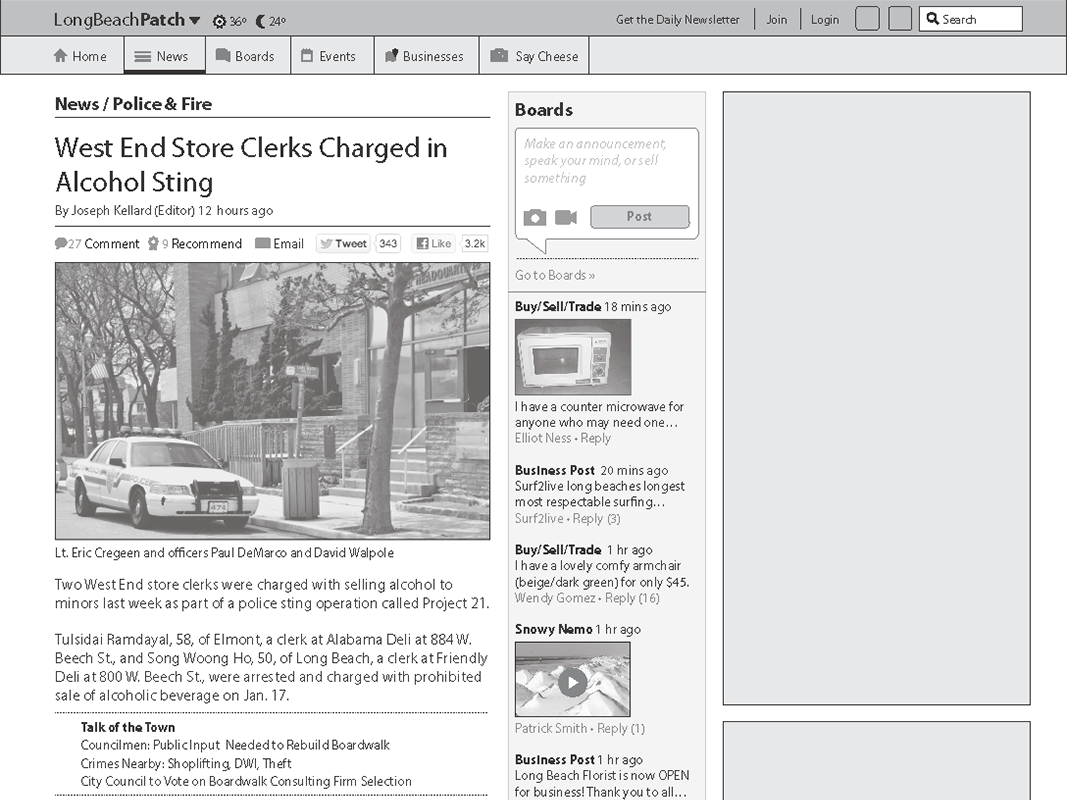Viewport: 1067px width, 800px height.
Task: Reply to Elliot Ness post
Action: [x=595, y=438]
